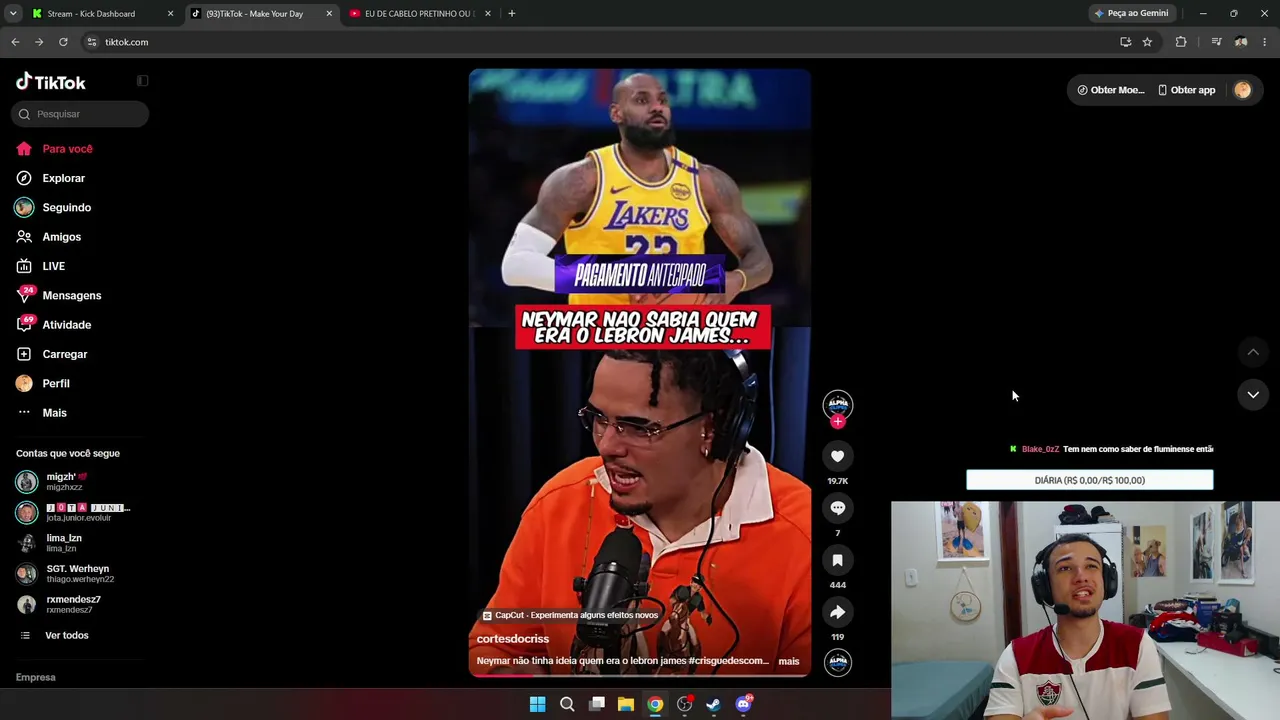This screenshot has height=720, width=1280.
Task: Open Windows Start menu
Action: point(537,704)
